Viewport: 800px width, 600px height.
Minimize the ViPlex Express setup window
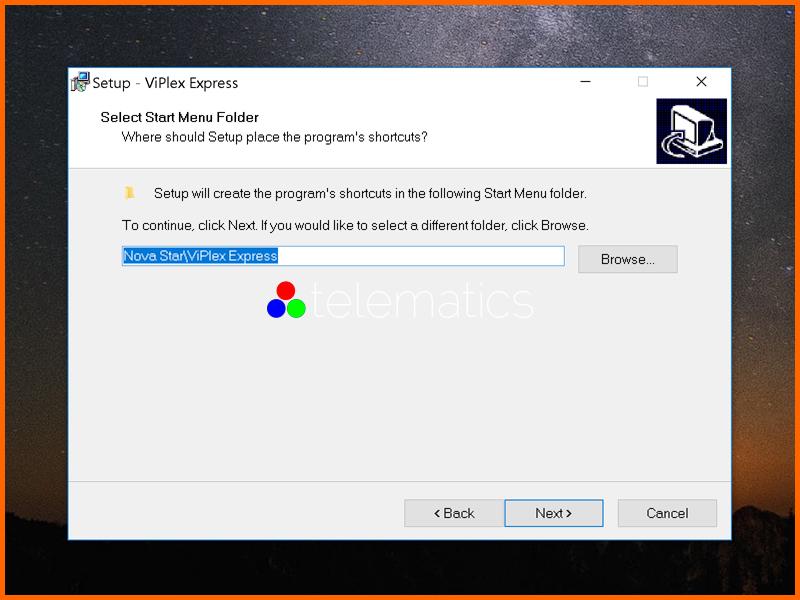tap(585, 82)
